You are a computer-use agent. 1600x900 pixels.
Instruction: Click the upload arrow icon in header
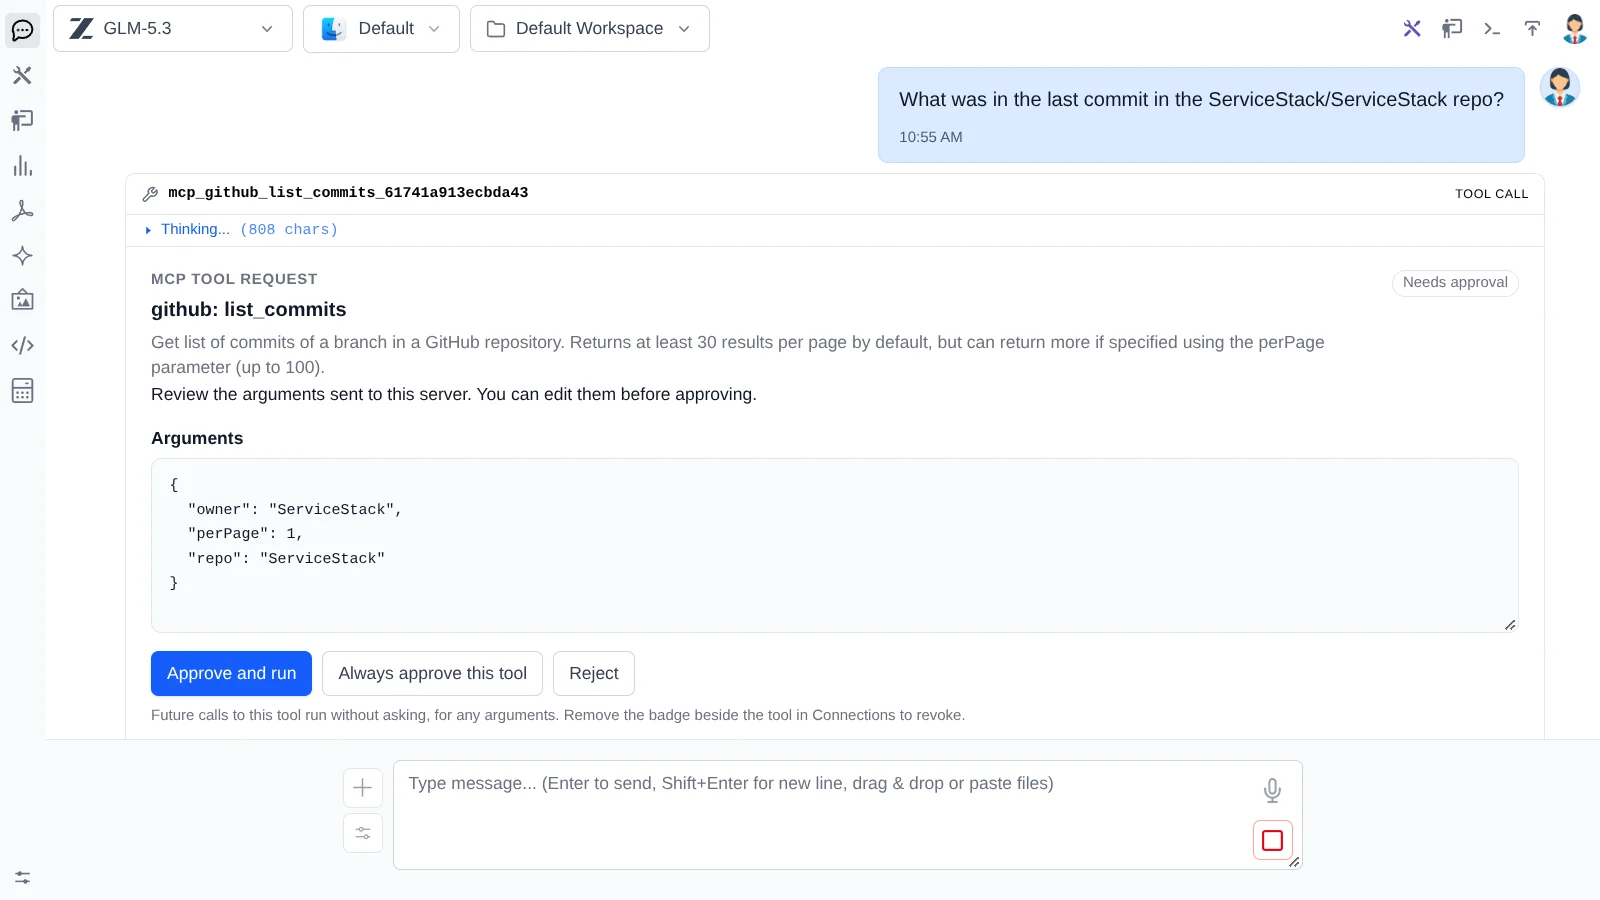click(x=1532, y=28)
